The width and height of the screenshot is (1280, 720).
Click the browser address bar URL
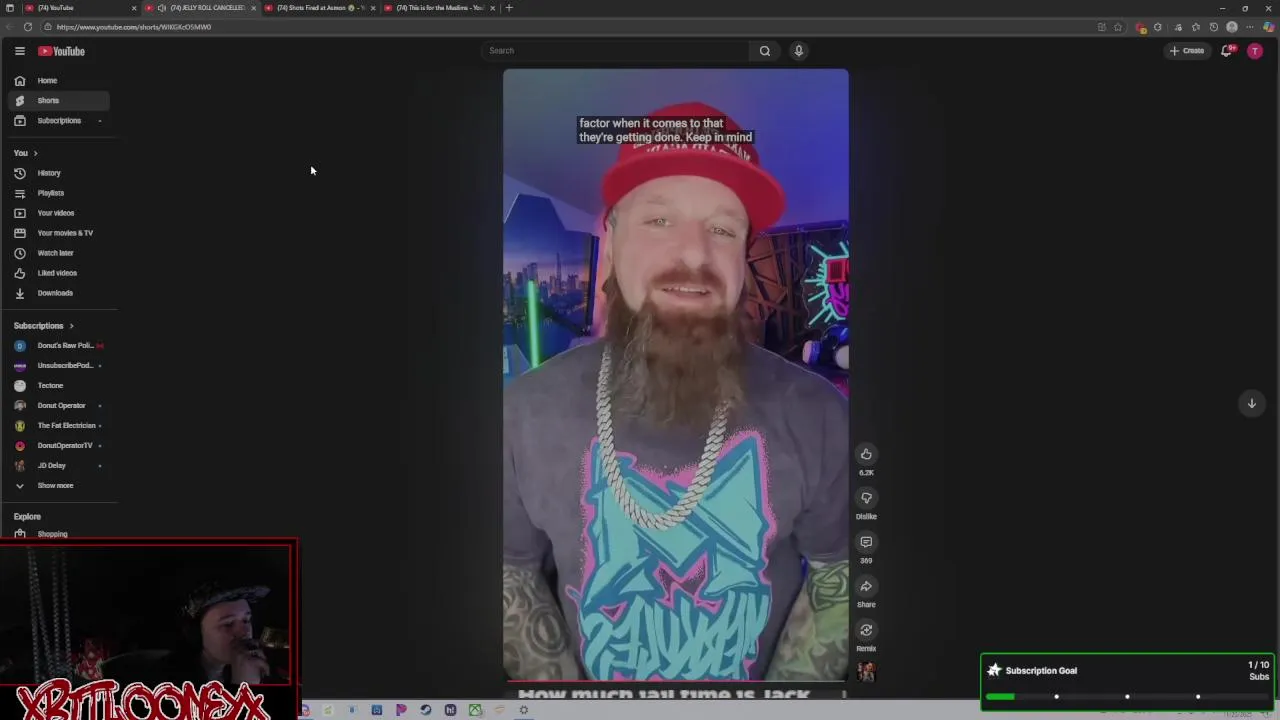point(134,27)
